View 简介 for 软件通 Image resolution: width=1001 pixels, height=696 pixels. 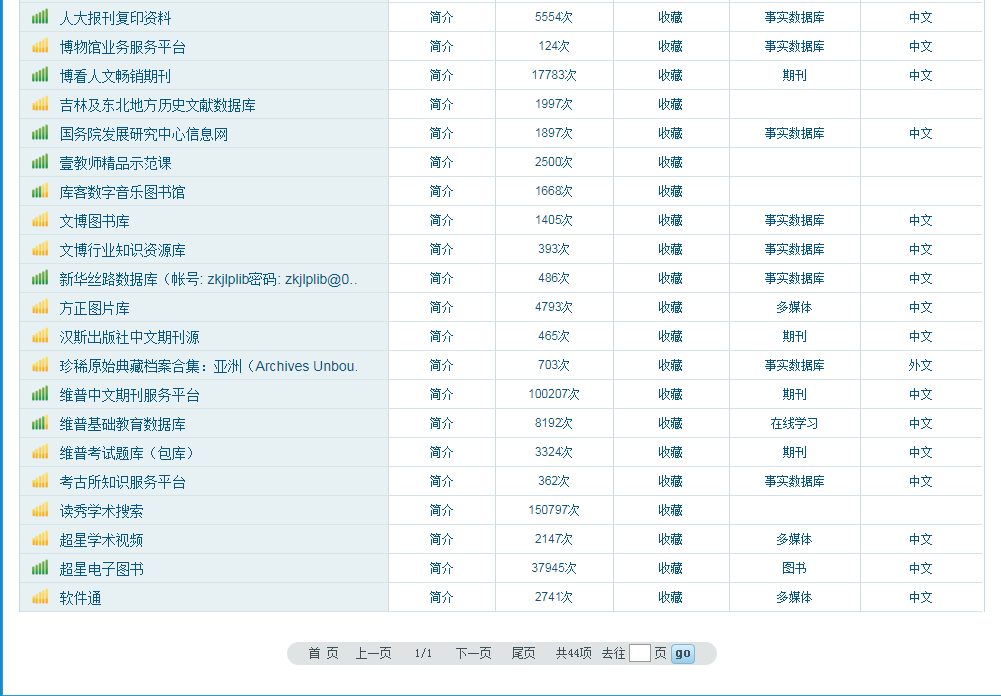(x=441, y=597)
